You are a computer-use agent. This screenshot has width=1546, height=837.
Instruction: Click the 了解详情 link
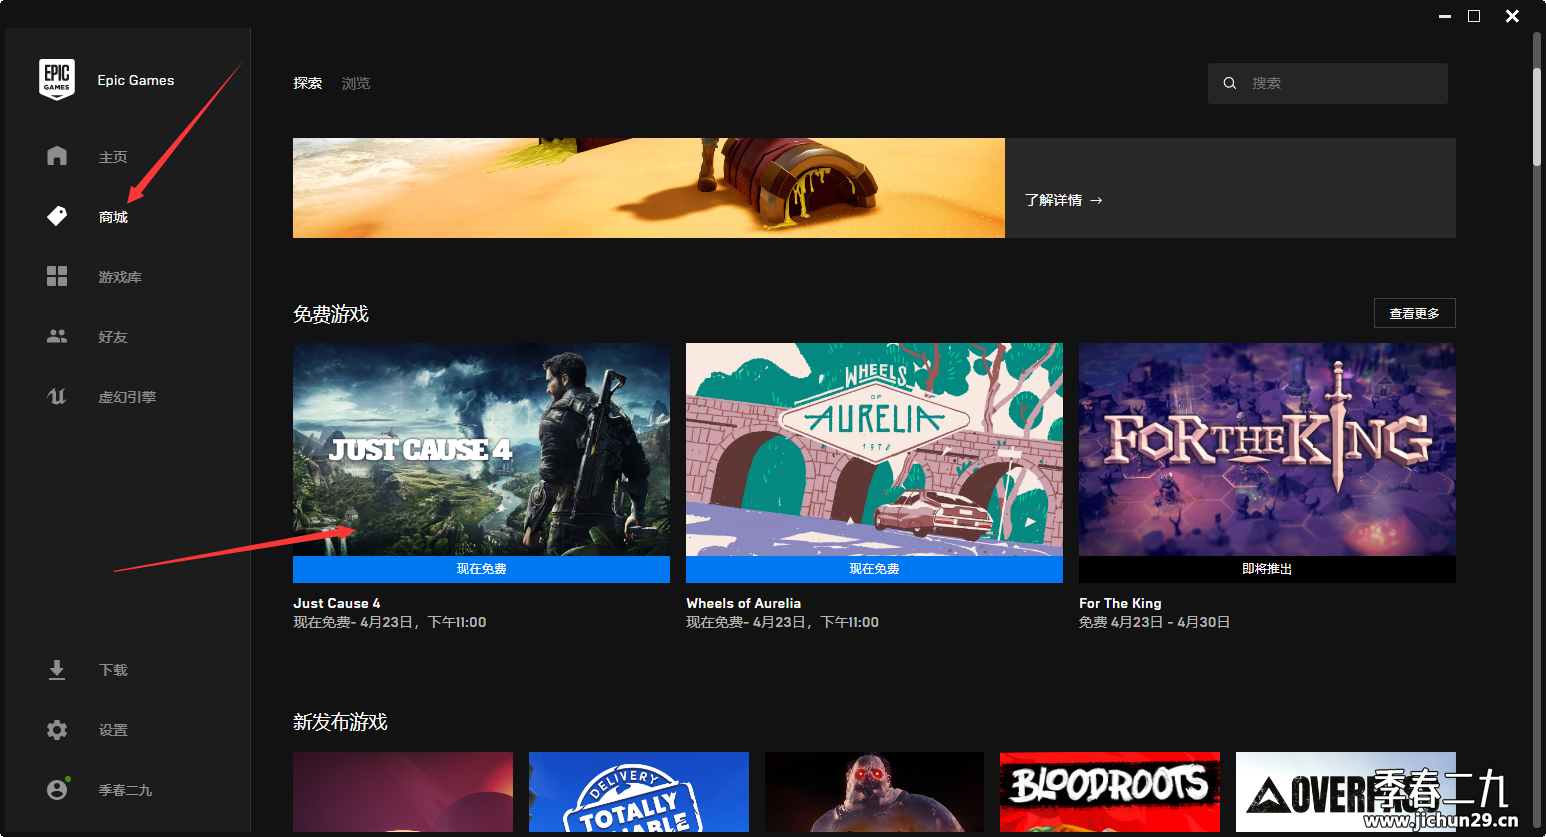click(1063, 200)
